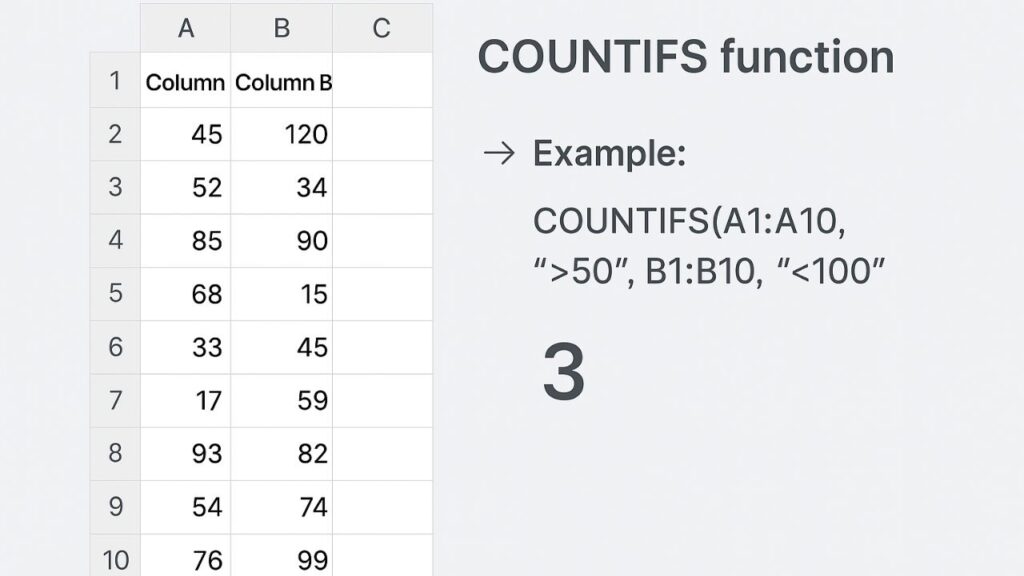Click the arrow icon beside Example

[x=499, y=153]
